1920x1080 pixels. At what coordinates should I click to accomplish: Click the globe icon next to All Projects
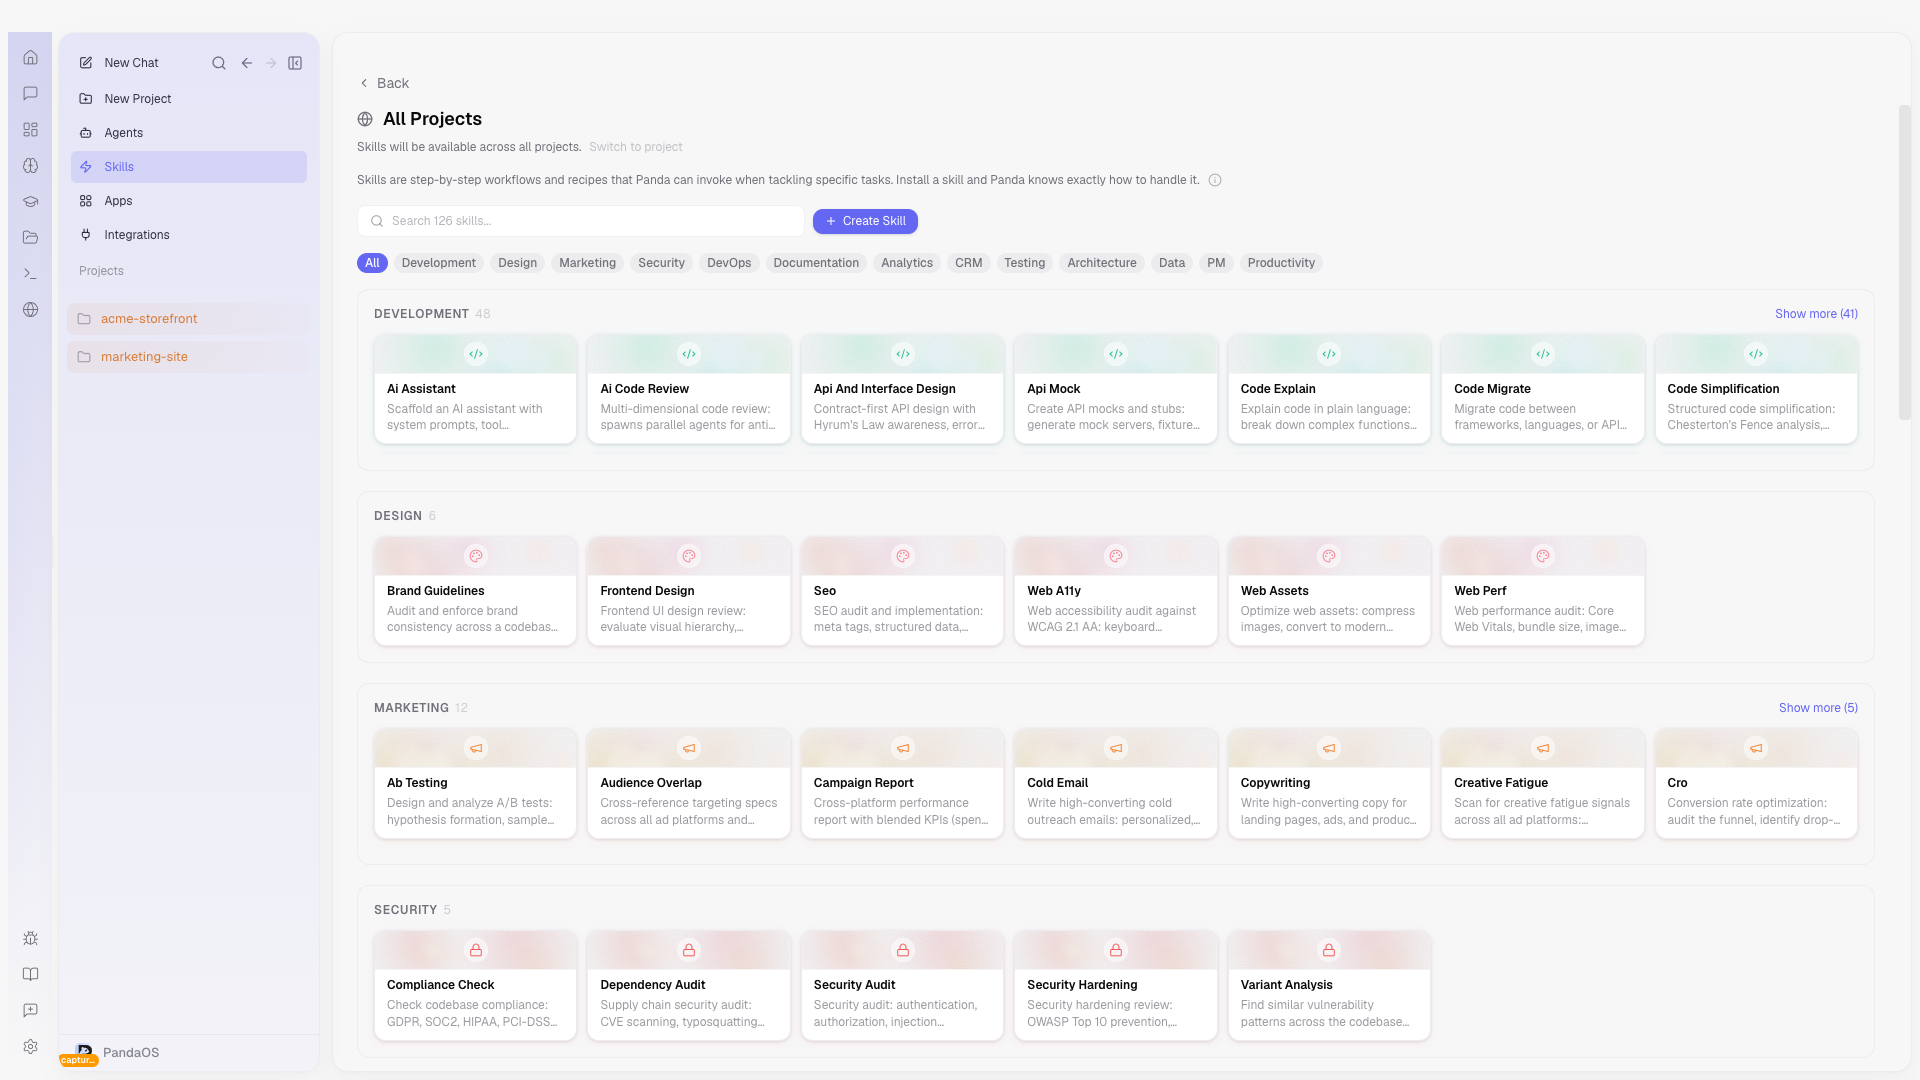tap(365, 119)
